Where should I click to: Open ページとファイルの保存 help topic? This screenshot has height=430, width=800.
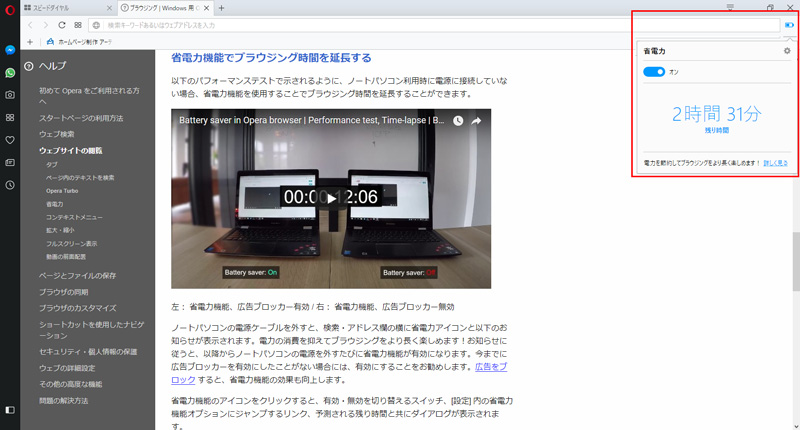pos(78,275)
